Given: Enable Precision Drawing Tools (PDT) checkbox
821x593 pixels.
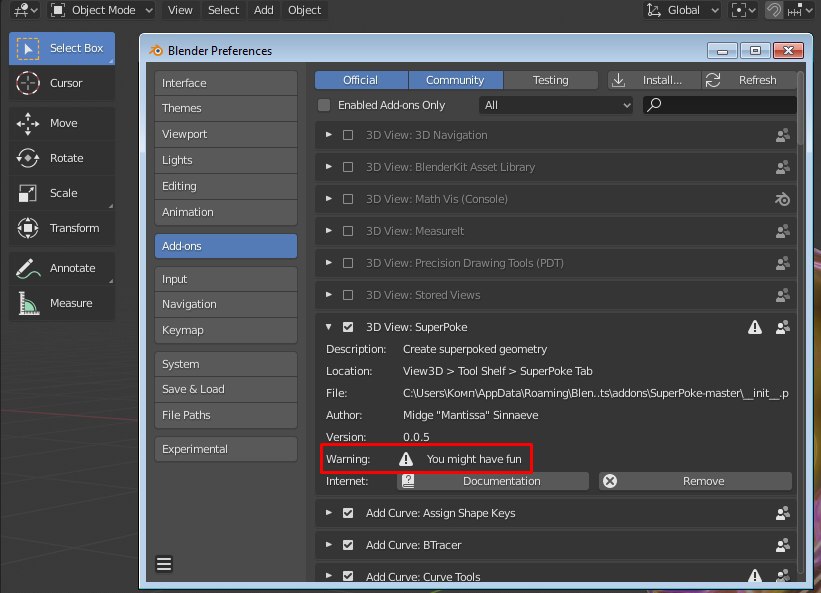Looking at the screenshot, I should [x=348, y=263].
